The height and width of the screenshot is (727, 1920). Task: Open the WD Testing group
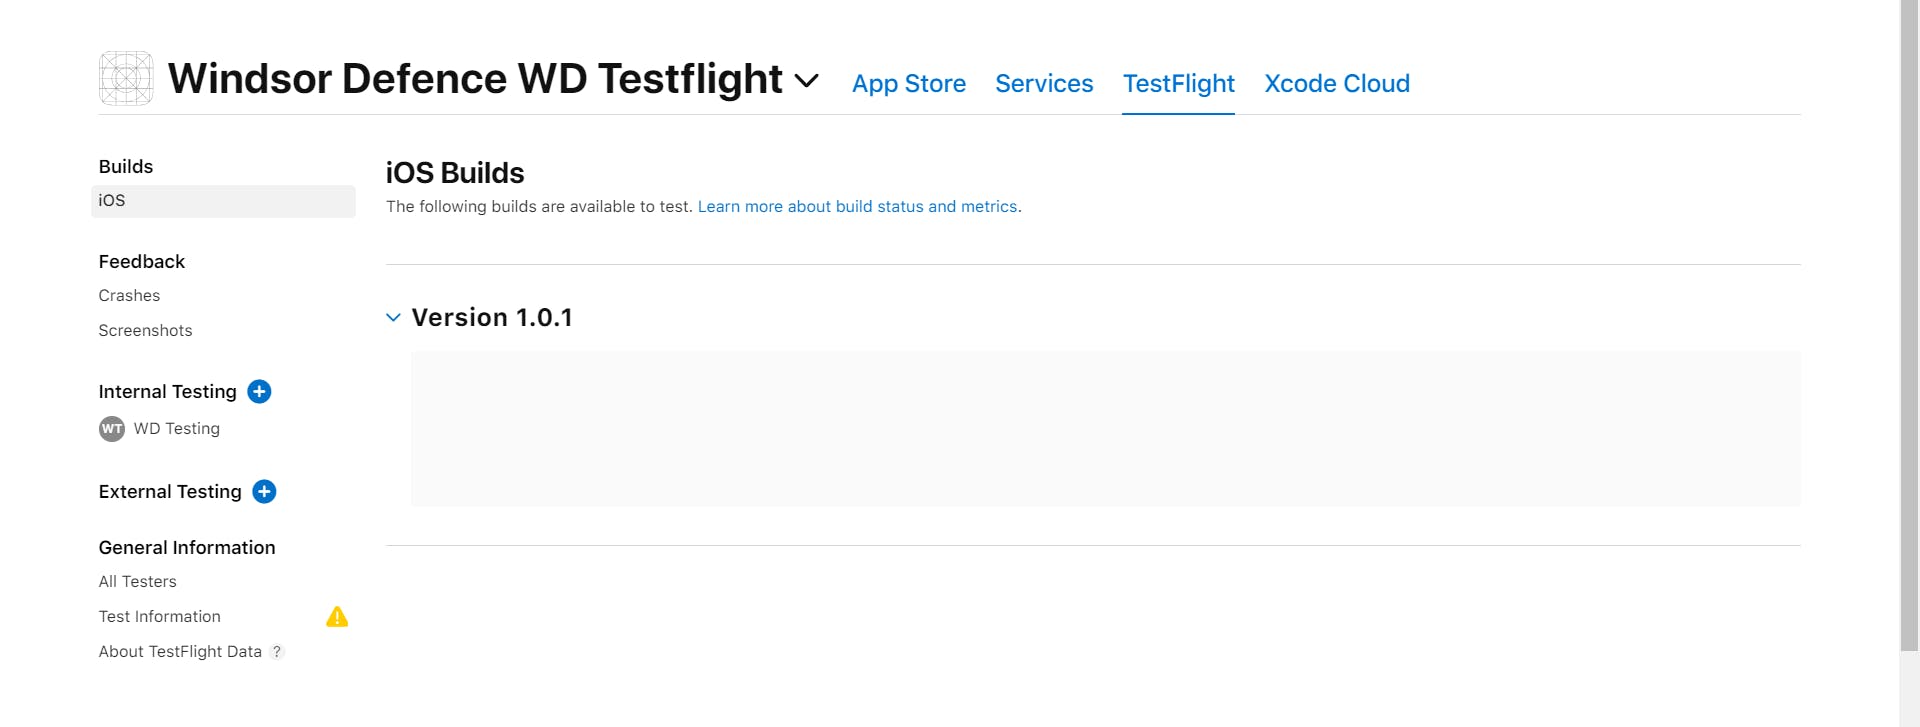pos(176,429)
